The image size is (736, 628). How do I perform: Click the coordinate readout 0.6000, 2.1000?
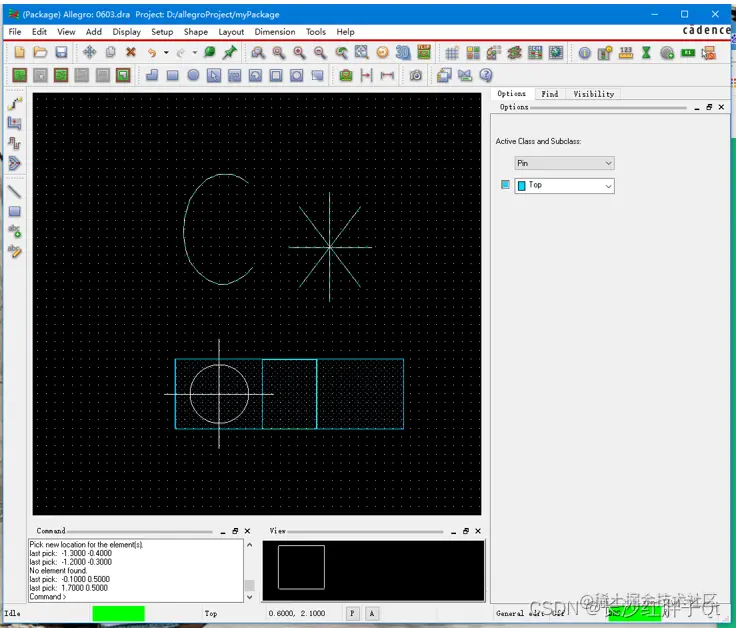pos(297,613)
